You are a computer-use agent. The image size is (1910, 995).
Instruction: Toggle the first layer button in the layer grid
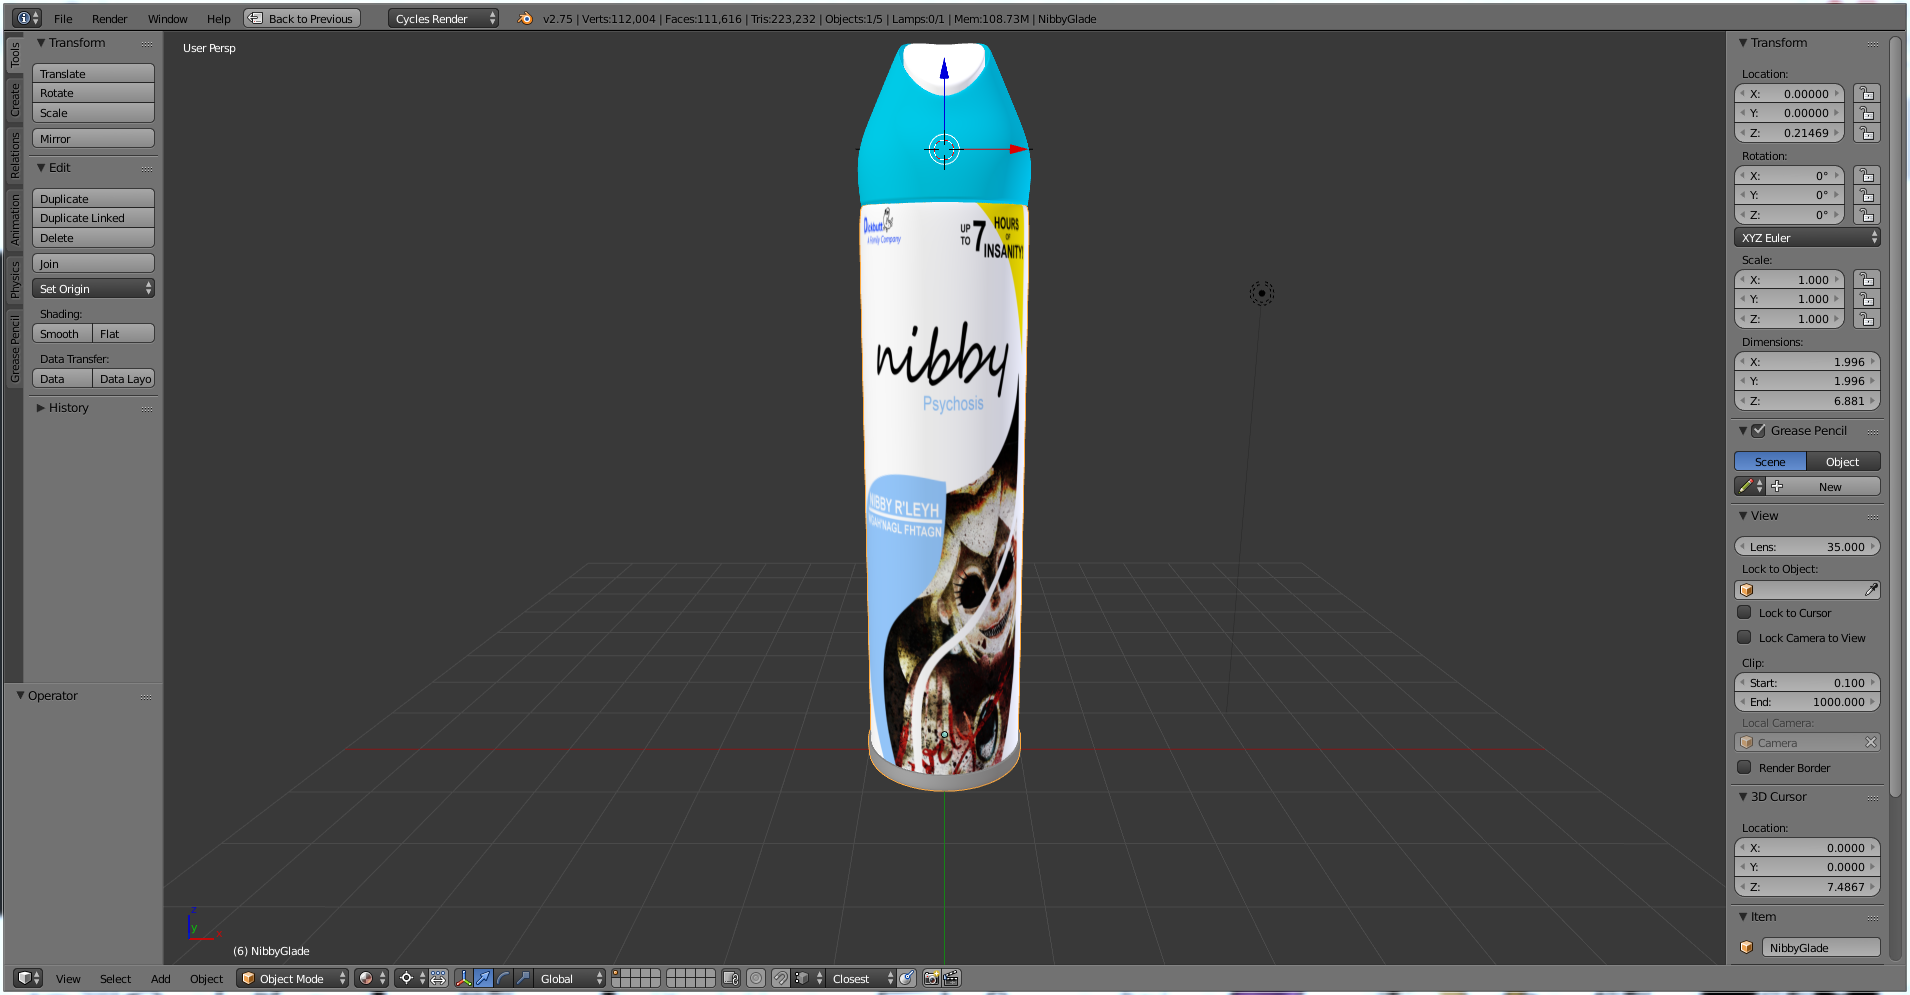(x=617, y=973)
